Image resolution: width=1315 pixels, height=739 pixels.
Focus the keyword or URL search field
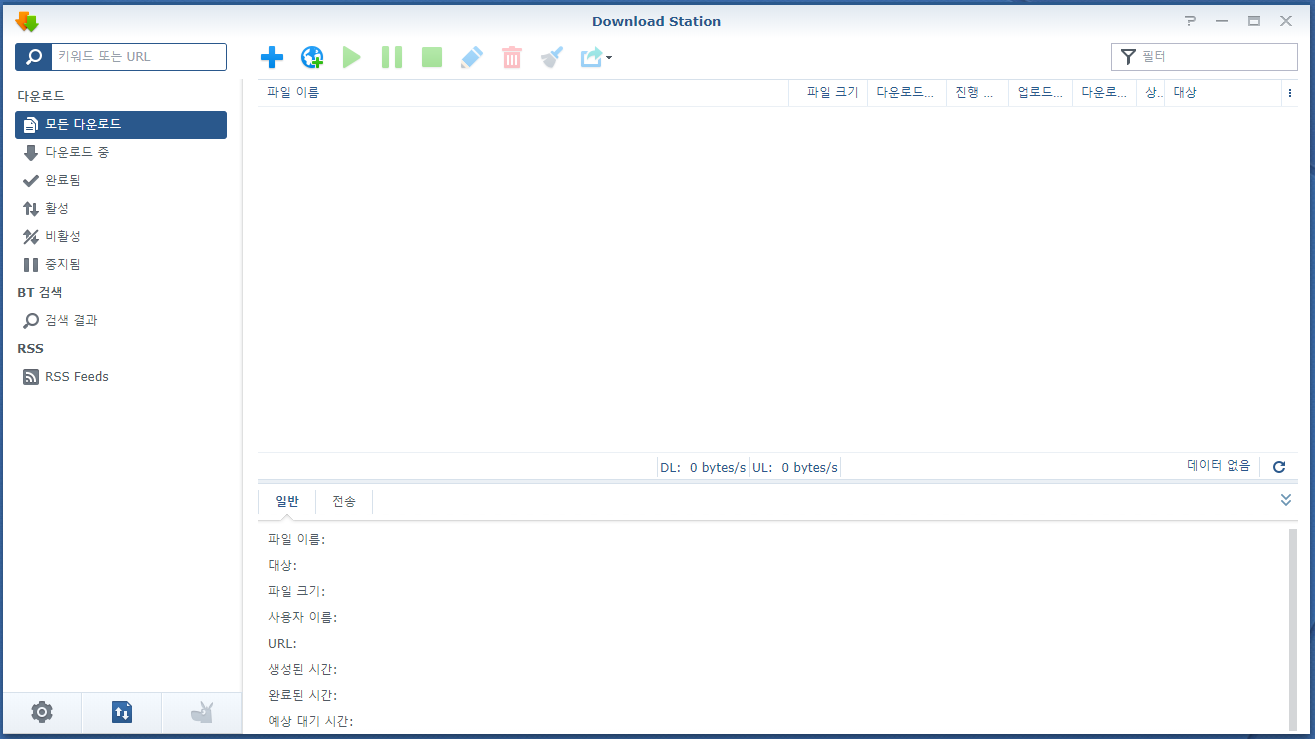coord(138,57)
